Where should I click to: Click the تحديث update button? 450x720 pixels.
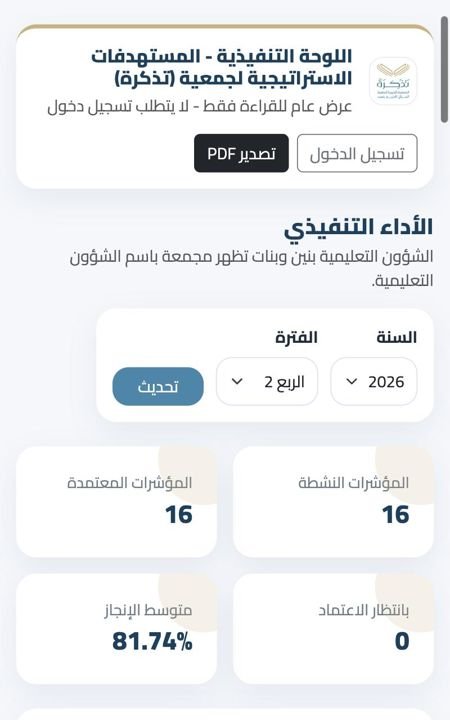click(158, 387)
